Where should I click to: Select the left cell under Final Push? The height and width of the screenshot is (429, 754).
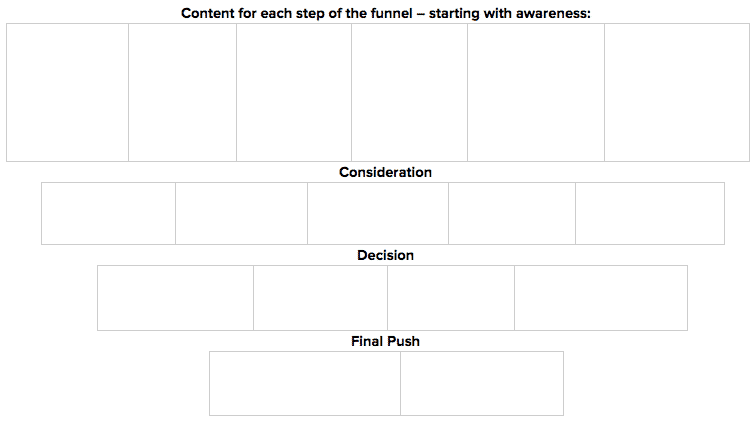pyautogui.click(x=305, y=383)
